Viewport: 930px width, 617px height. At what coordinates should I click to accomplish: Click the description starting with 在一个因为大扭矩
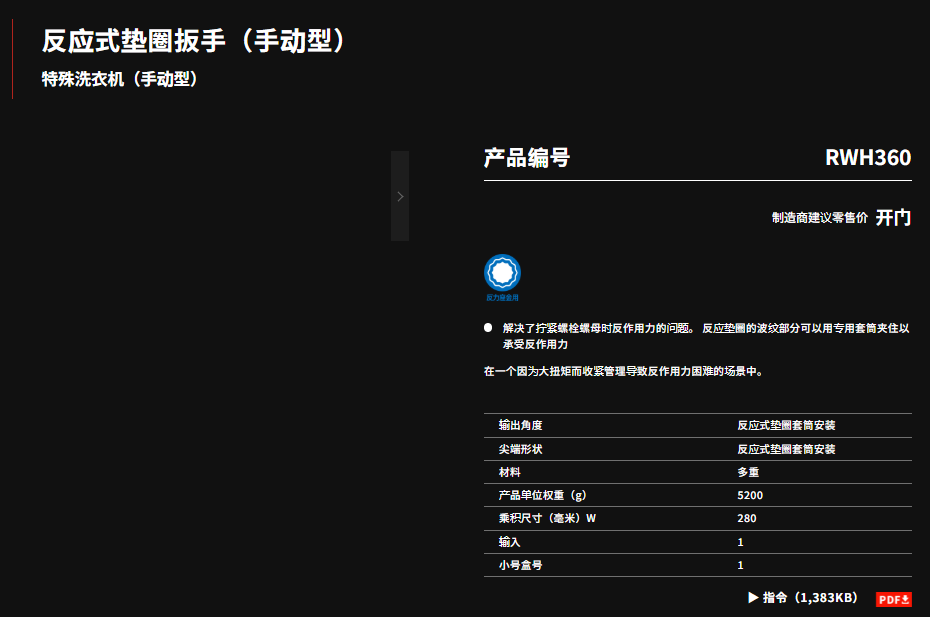tap(624, 371)
